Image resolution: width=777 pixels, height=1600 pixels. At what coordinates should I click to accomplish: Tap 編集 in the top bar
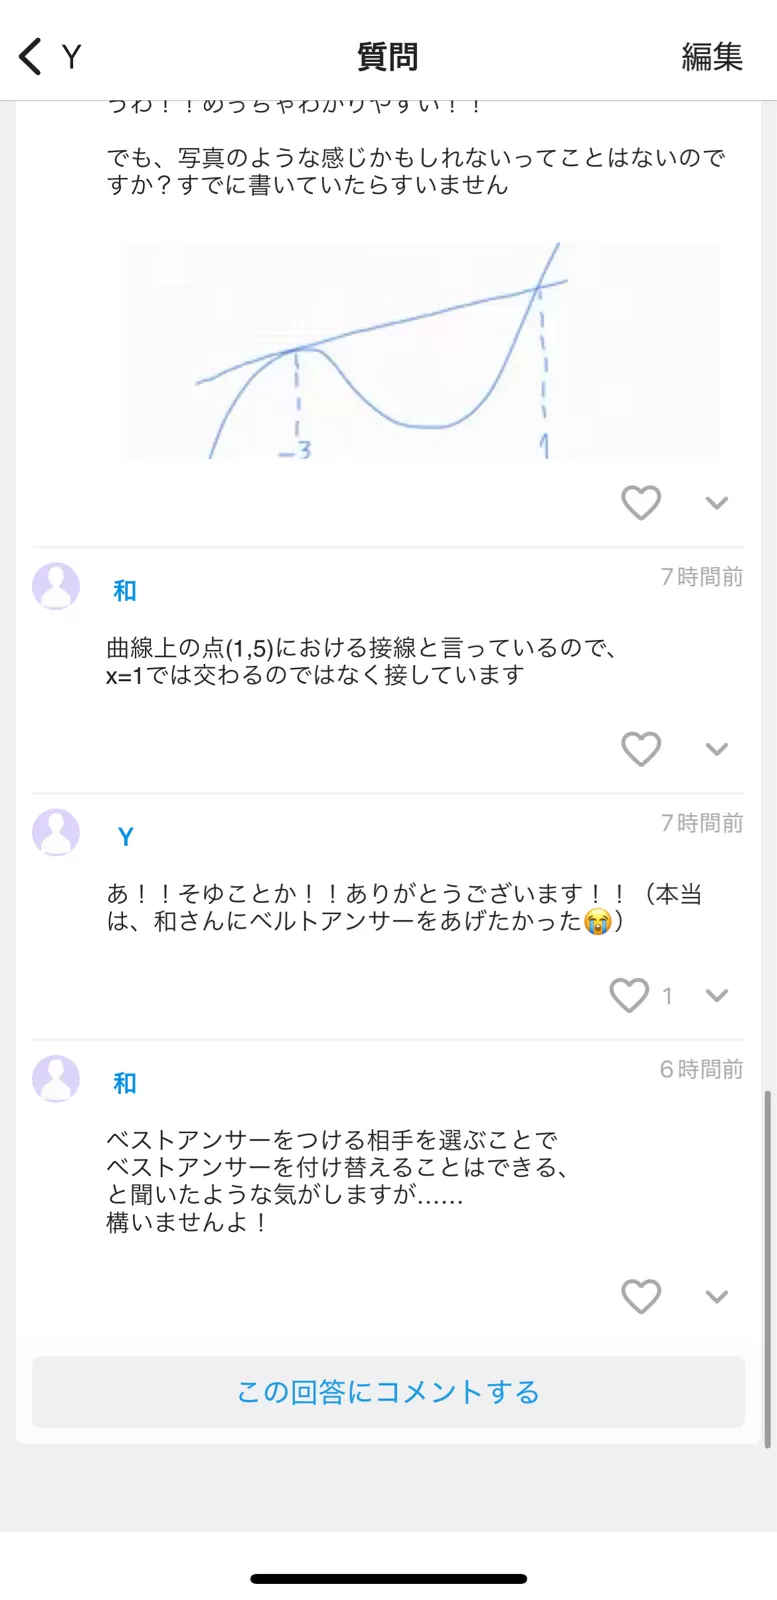712,57
